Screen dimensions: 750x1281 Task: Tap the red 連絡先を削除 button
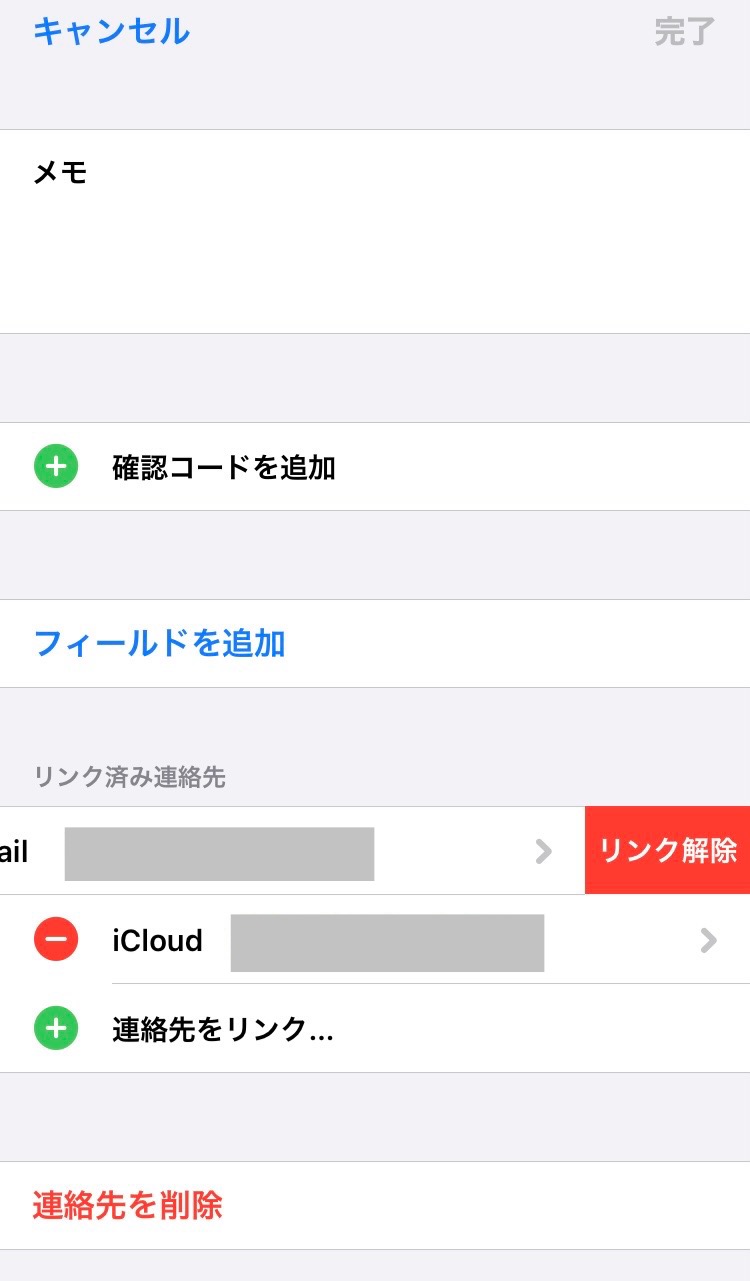[127, 1205]
